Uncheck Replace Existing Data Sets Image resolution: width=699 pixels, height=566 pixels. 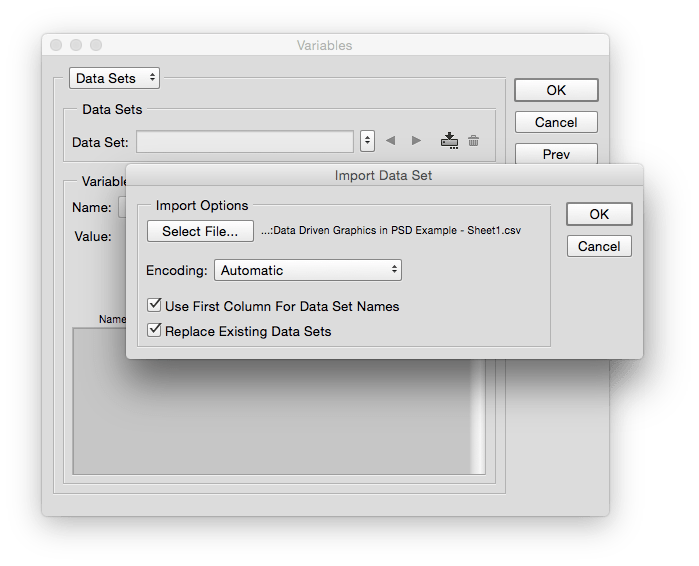(x=154, y=331)
